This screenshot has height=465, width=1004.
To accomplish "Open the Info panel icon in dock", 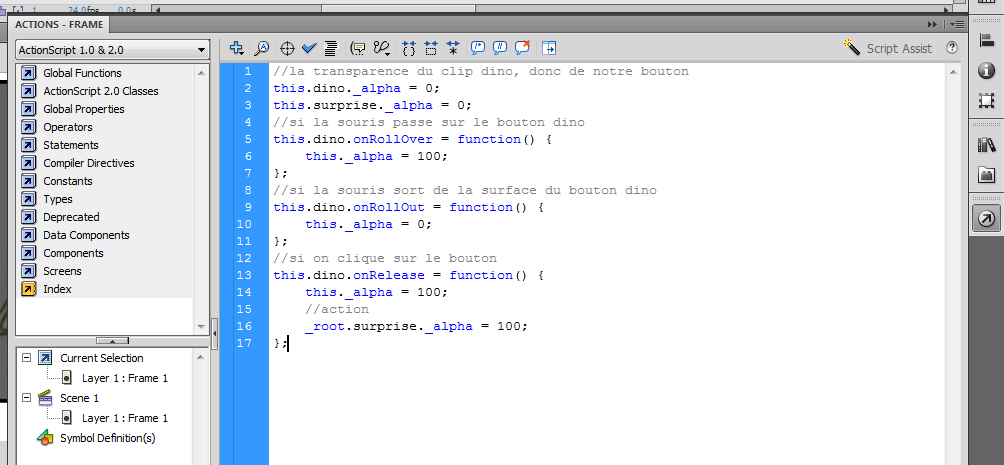I will click(x=987, y=70).
